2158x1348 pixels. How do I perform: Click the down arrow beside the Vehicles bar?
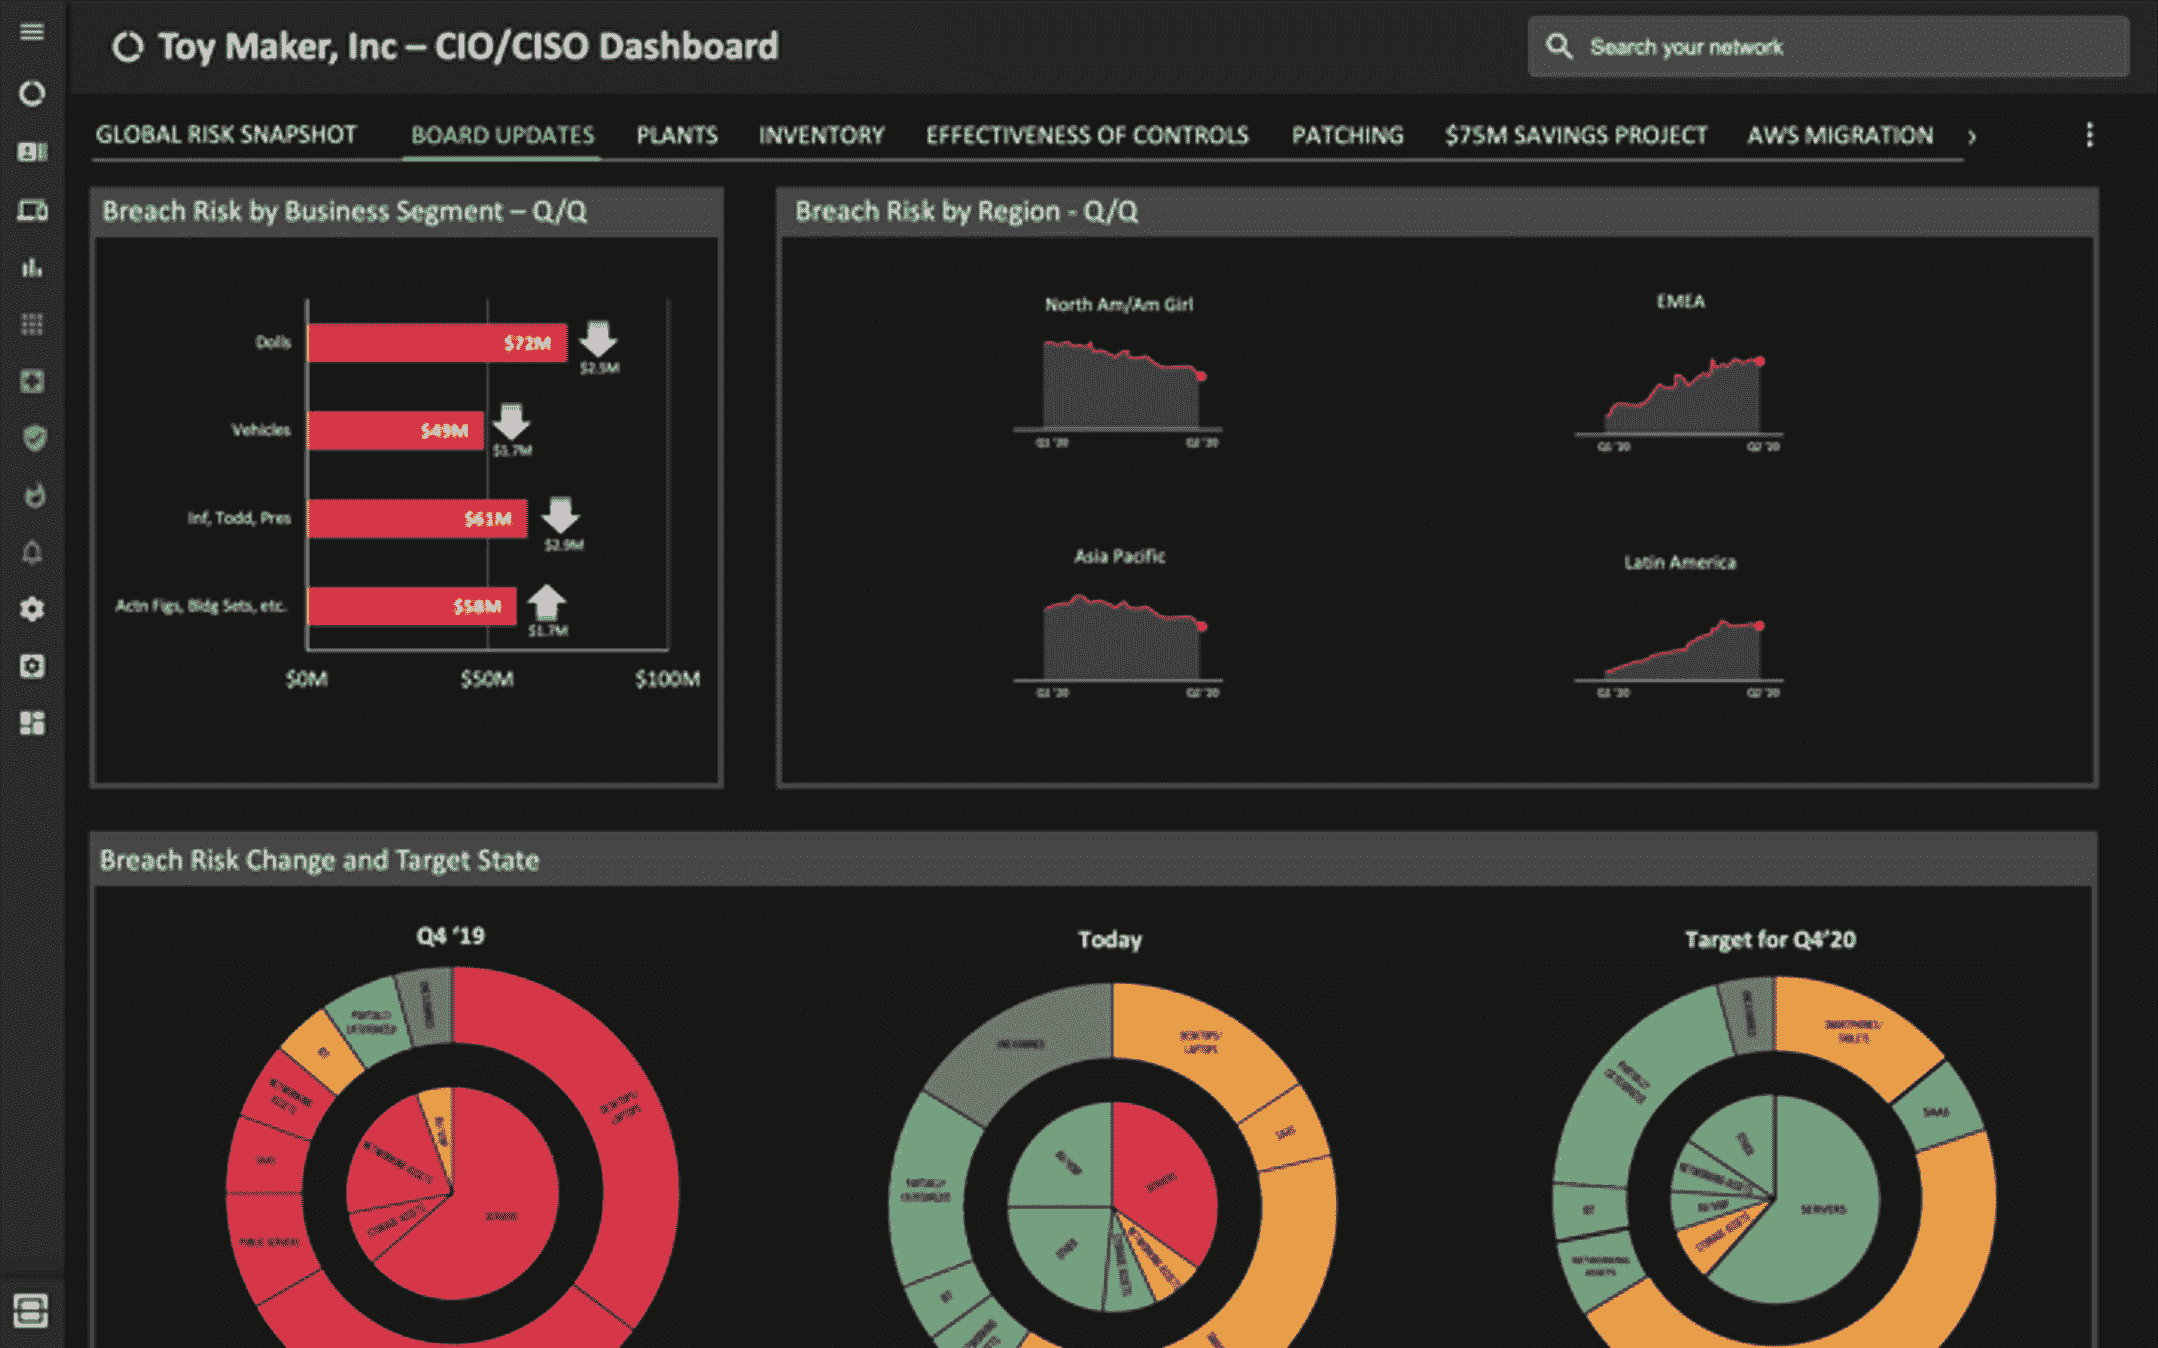[x=511, y=422]
